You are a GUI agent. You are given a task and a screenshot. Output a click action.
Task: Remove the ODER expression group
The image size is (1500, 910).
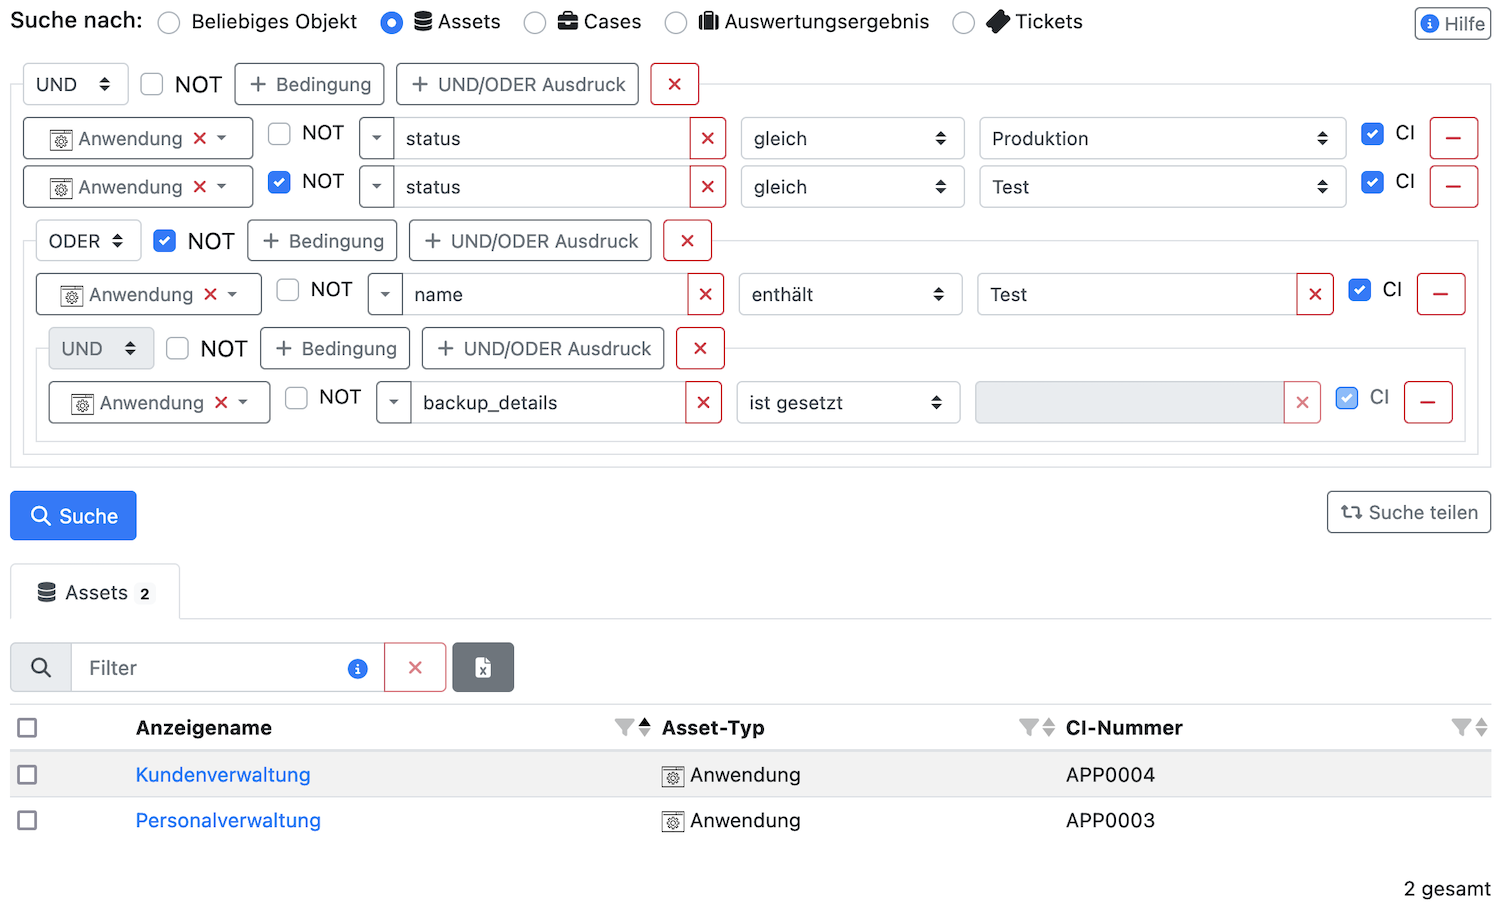(687, 241)
